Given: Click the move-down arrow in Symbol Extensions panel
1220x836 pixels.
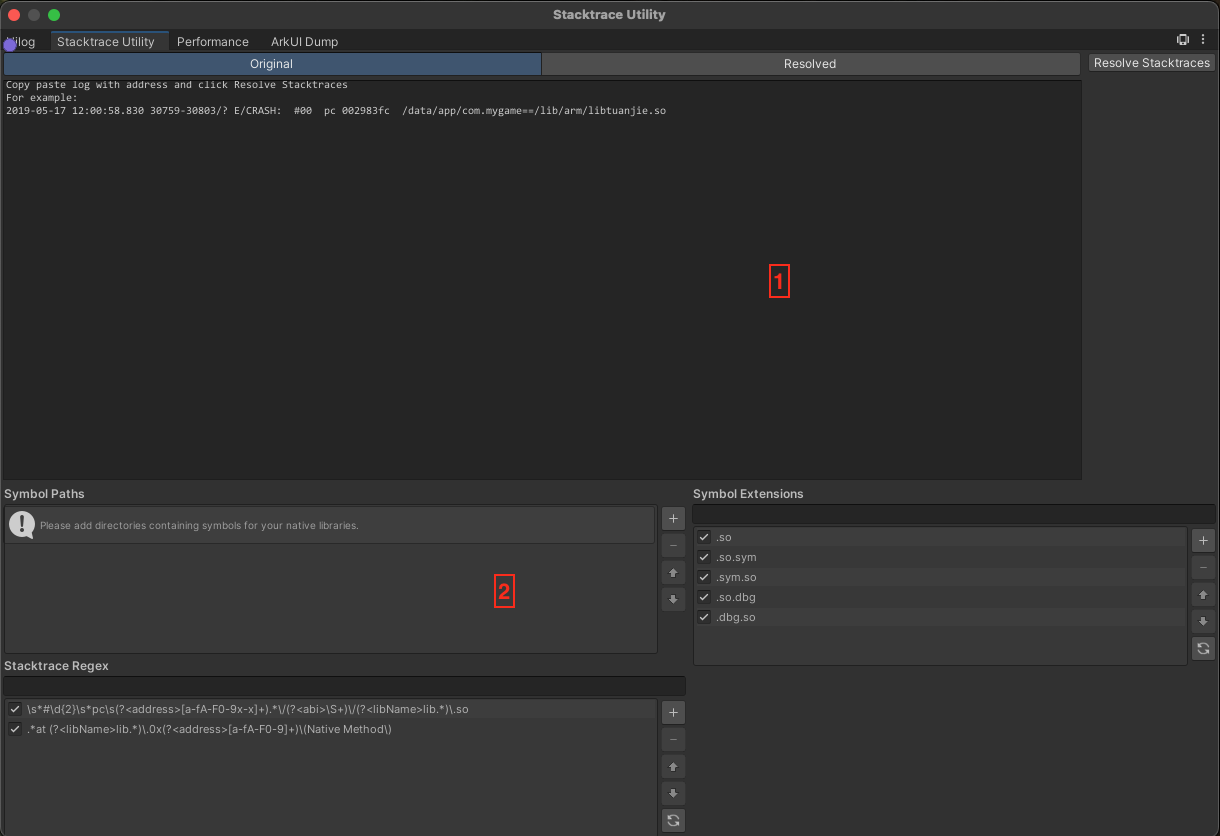Looking at the screenshot, I should point(1203,621).
